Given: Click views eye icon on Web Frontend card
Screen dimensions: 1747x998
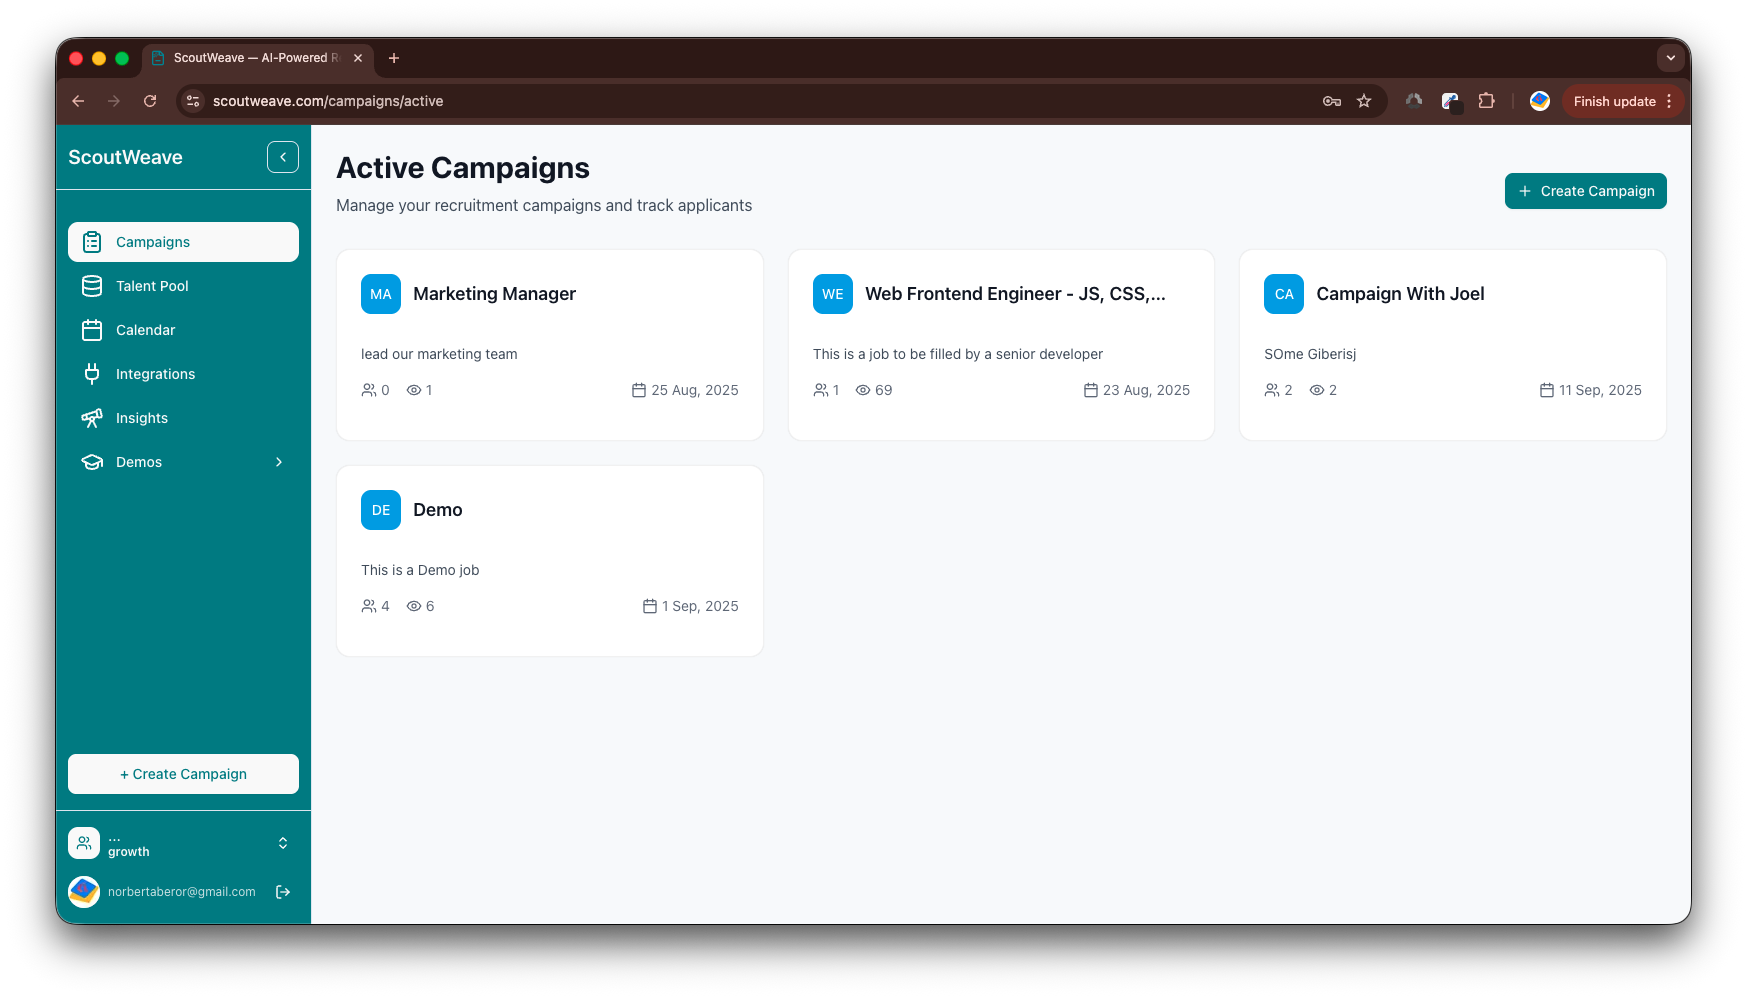Looking at the screenshot, I should [863, 390].
